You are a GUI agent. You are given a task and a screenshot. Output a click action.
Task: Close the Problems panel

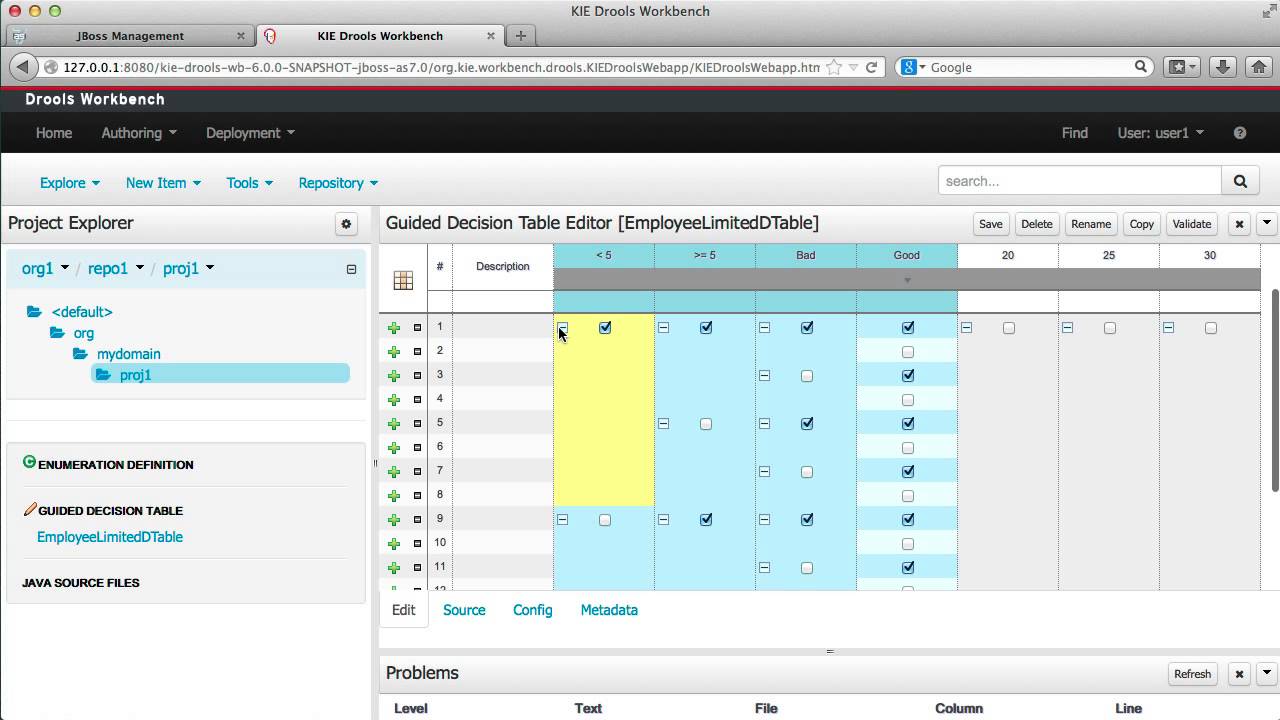(x=1239, y=674)
